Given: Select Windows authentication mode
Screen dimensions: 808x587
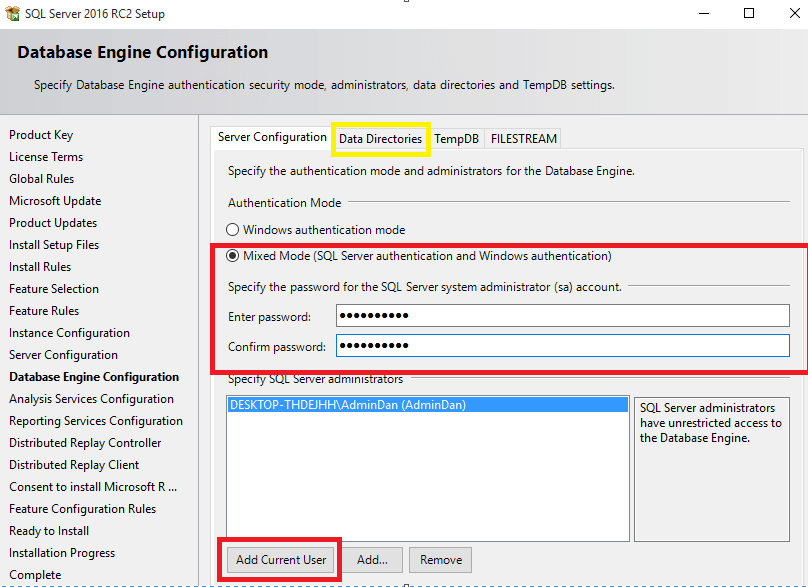Looking at the screenshot, I should pos(232,229).
